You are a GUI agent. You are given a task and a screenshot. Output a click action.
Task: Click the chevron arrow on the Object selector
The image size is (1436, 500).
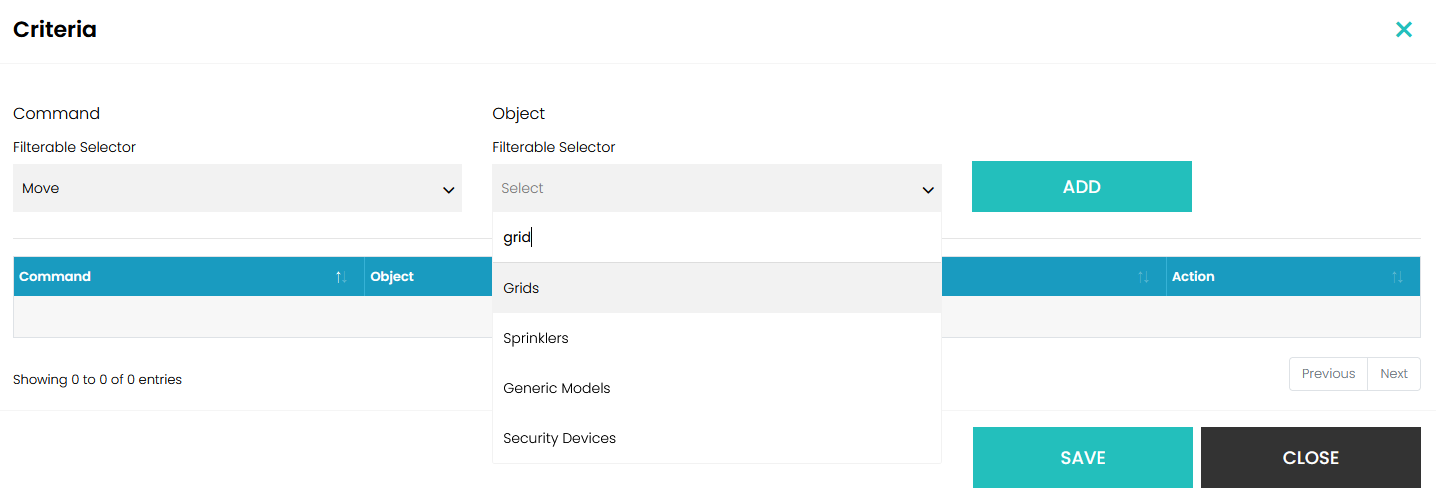click(x=928, y=190)
